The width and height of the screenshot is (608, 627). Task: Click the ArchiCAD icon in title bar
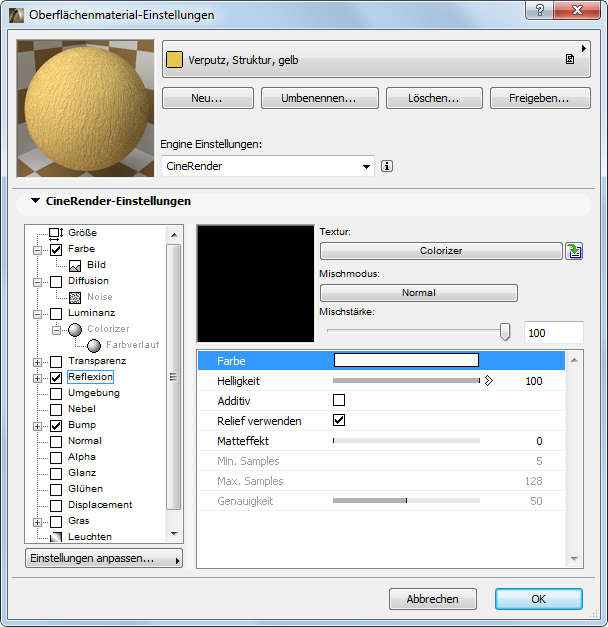tap(16, 15)
